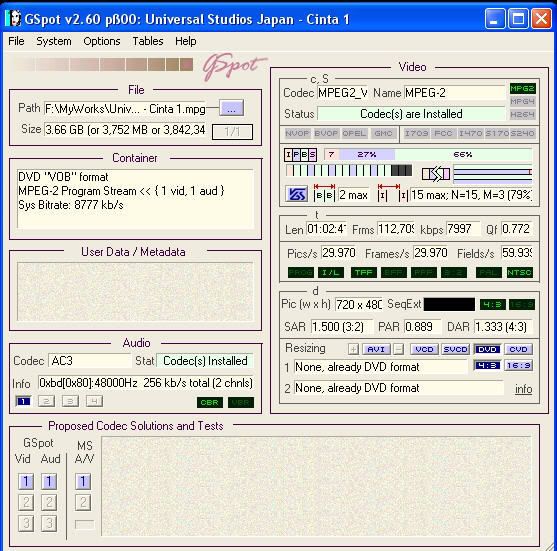Click the CBR audio indicator
557x551 pixels.
click(210, 403)
